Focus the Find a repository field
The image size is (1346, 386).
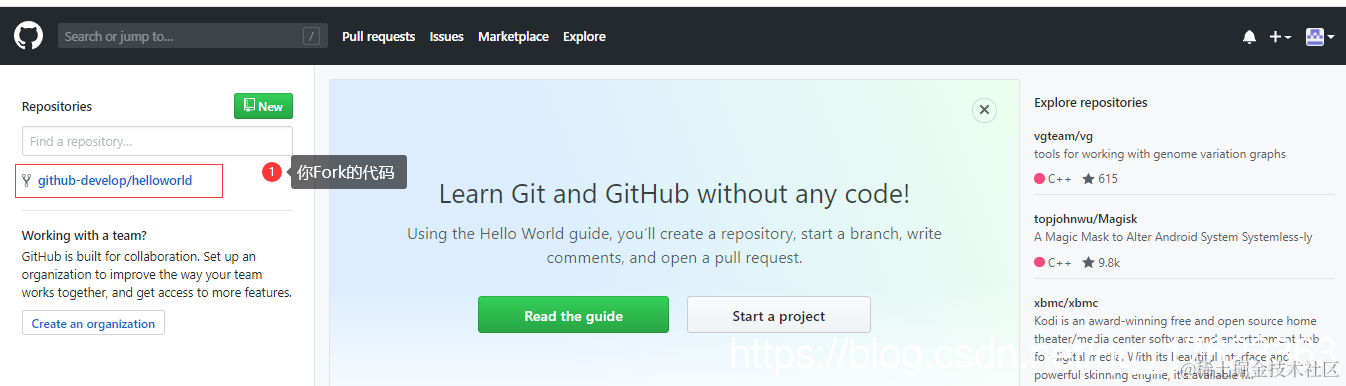(157, 141)
